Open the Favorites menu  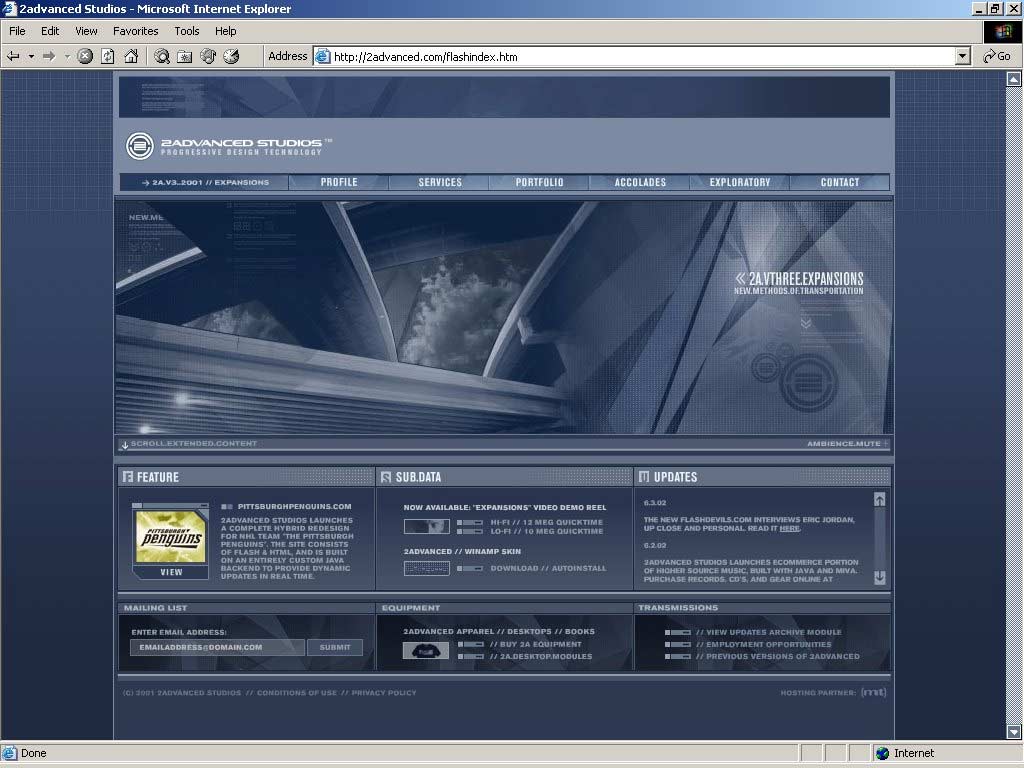point(135,31)
